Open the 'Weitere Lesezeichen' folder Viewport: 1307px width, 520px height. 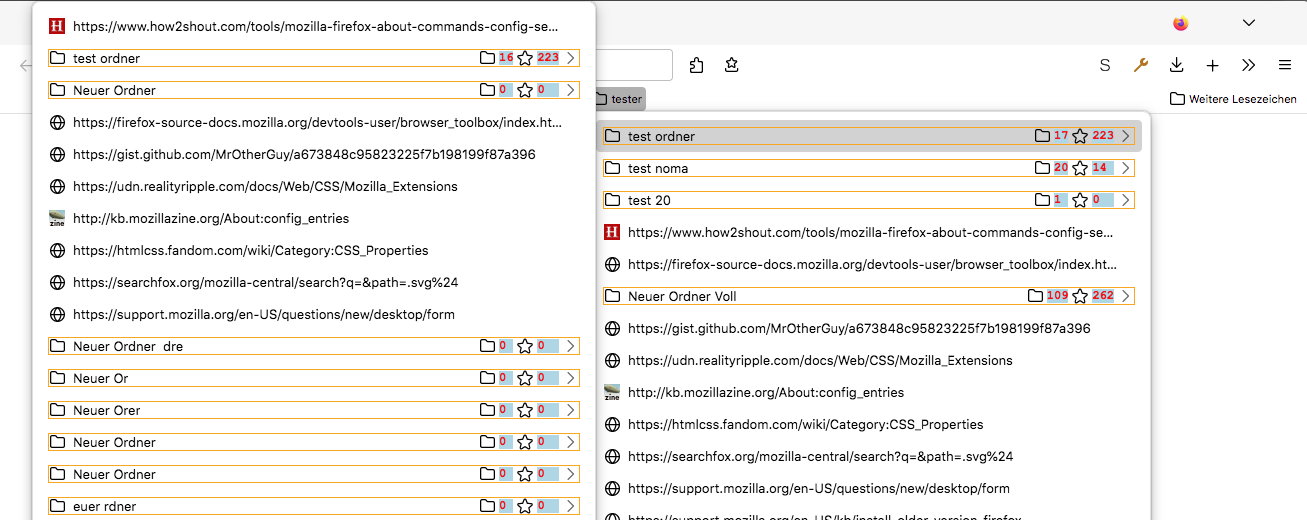click(1233, 99)
